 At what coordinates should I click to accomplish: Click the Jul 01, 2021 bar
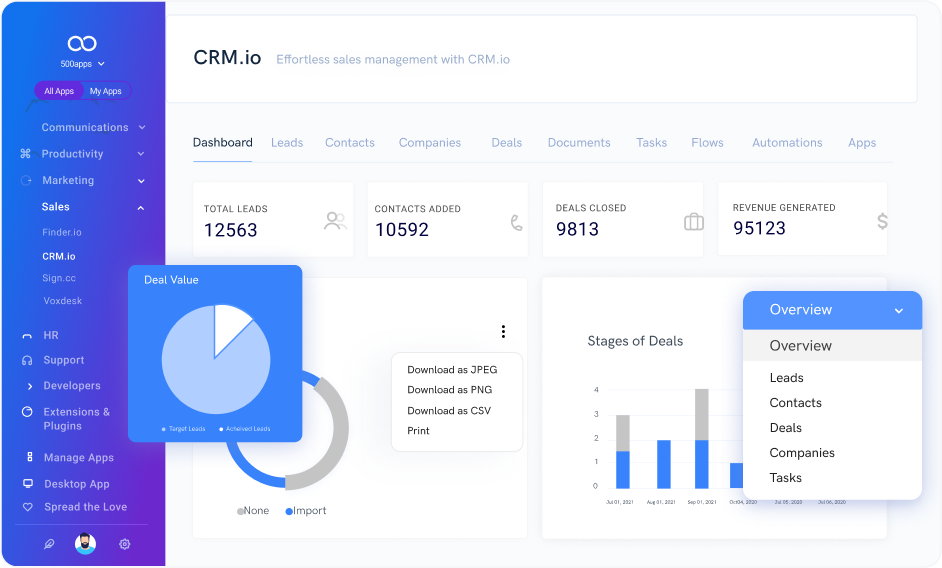tap(623, 451)
